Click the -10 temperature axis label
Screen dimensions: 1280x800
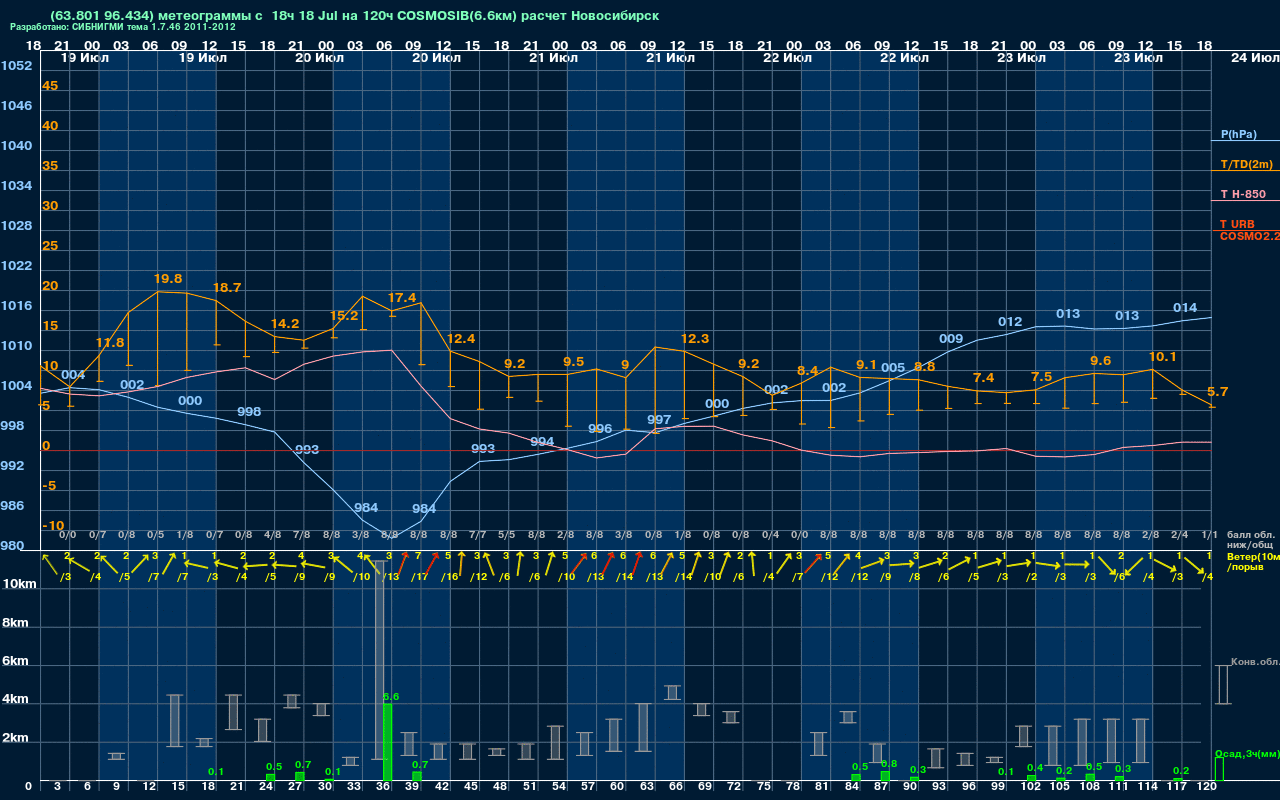click(x=54, y=526)
